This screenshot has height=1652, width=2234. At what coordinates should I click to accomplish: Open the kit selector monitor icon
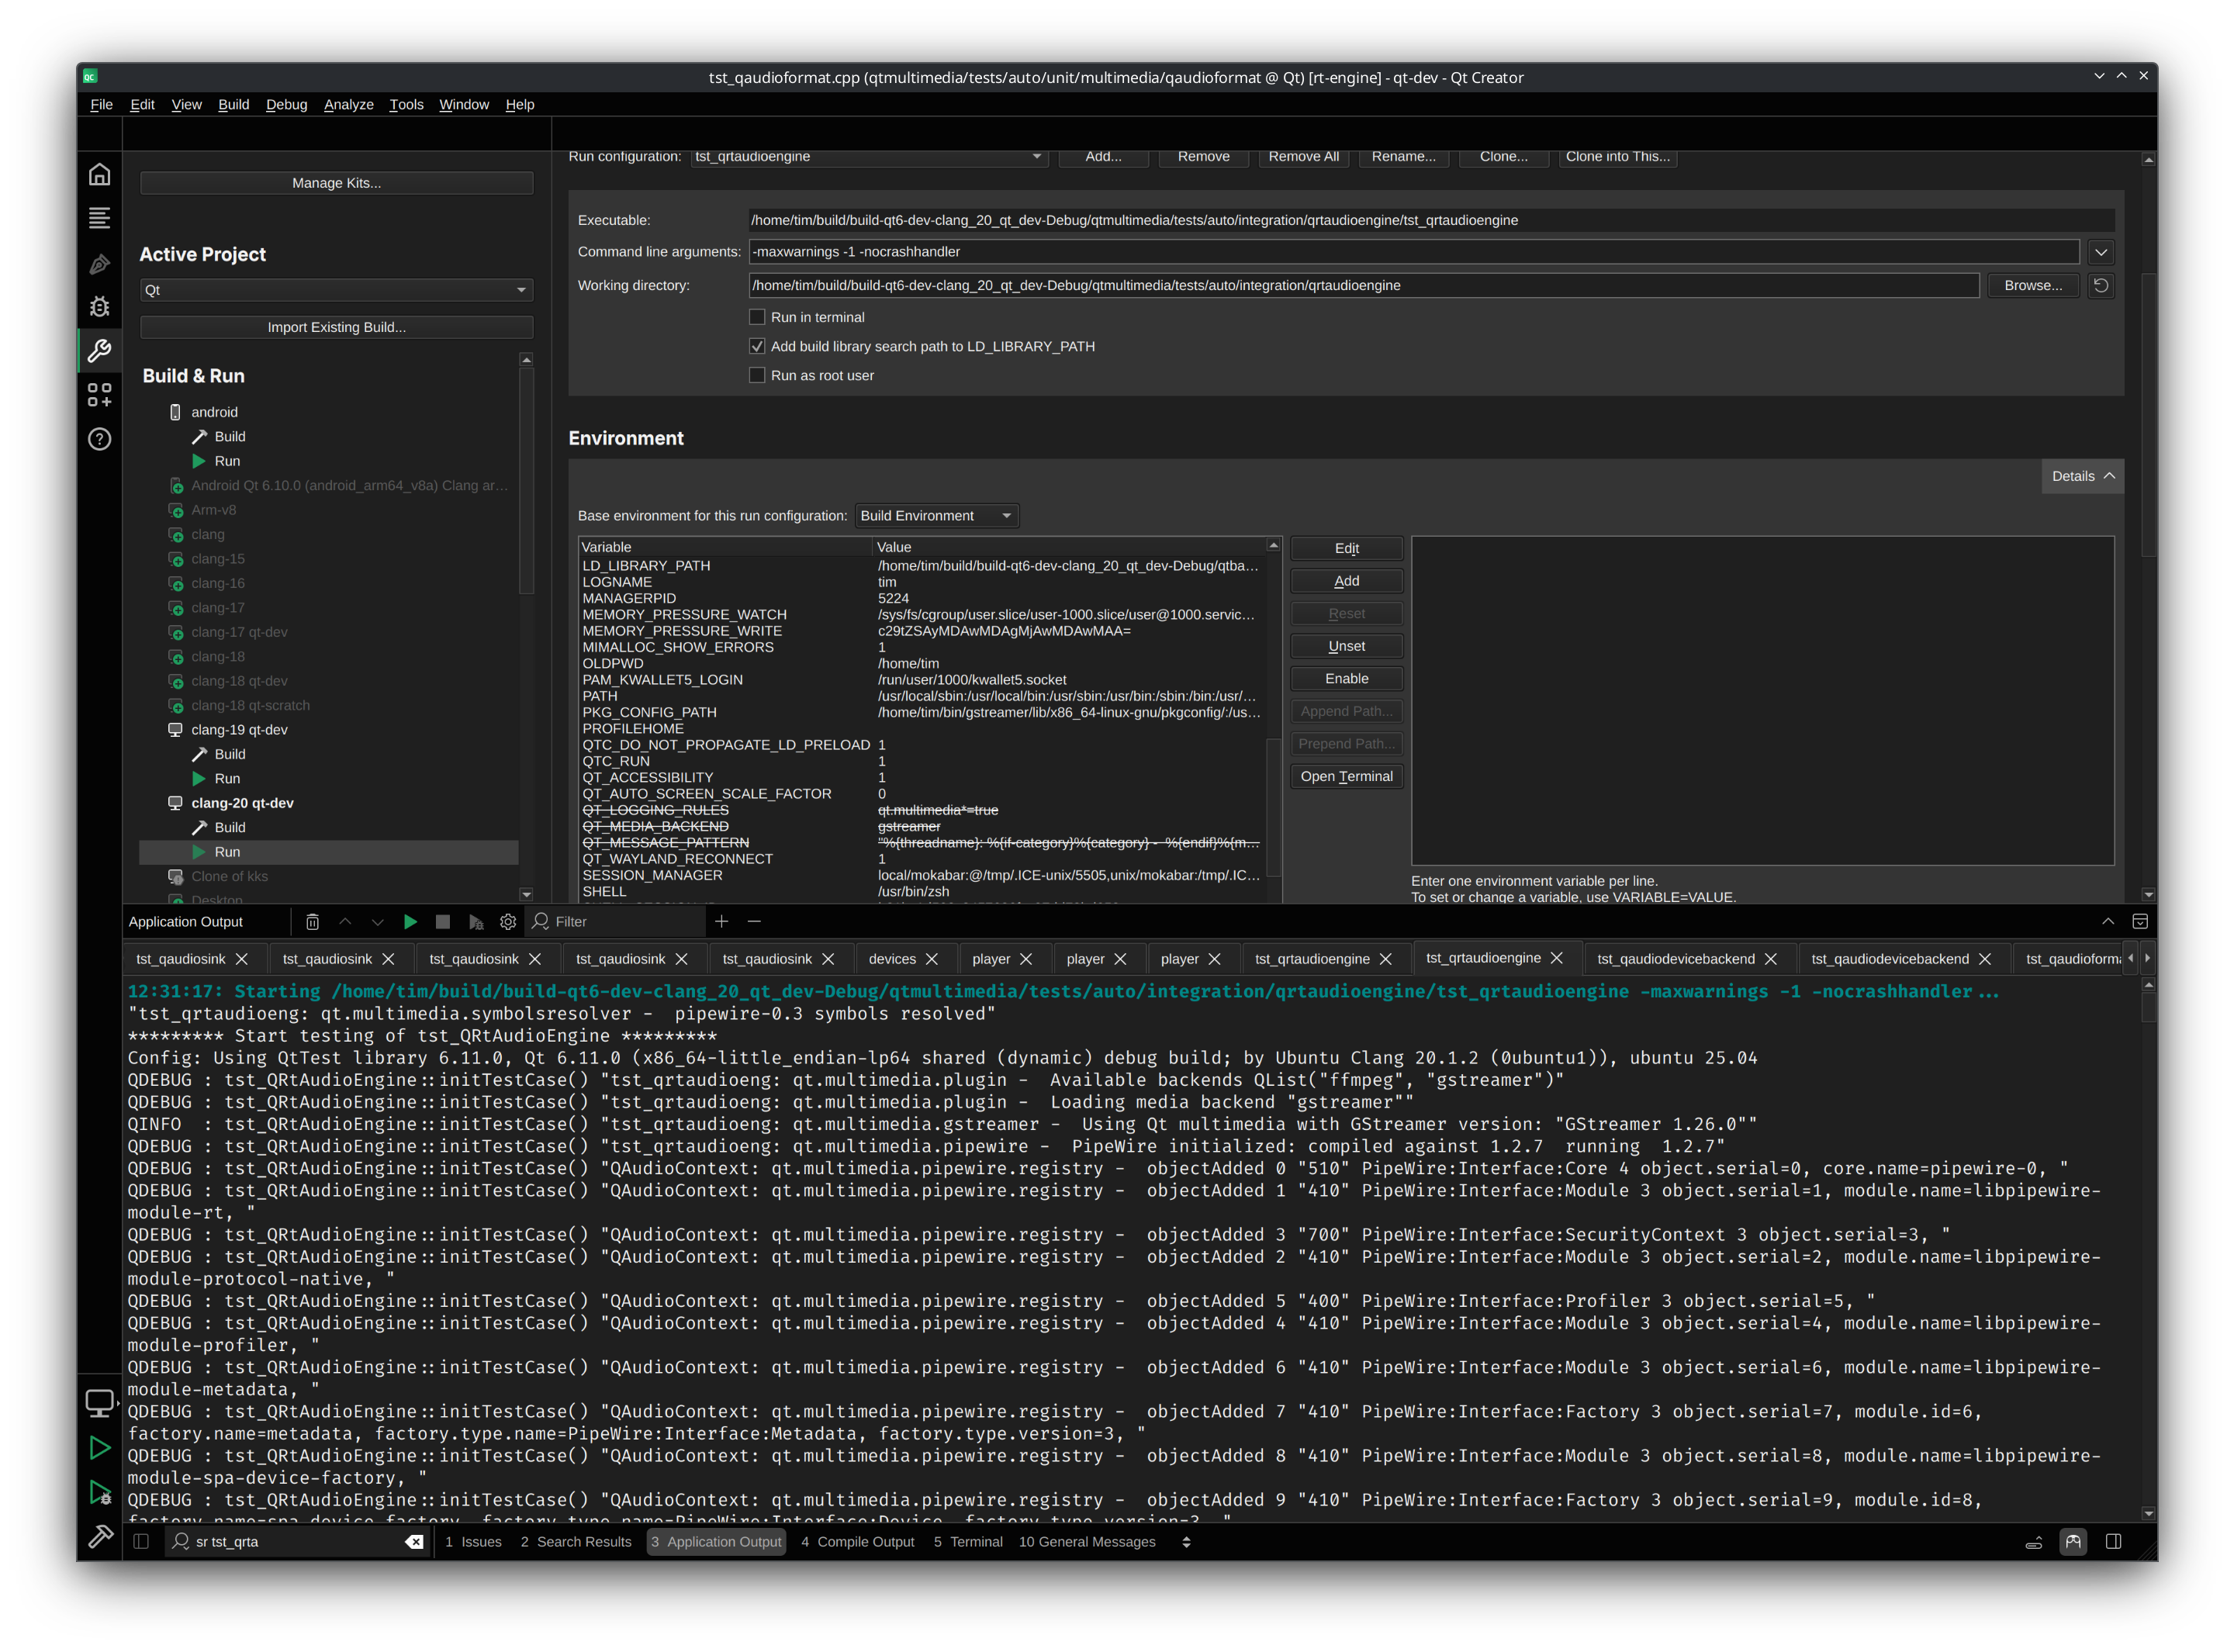(x=99, y=1403)
